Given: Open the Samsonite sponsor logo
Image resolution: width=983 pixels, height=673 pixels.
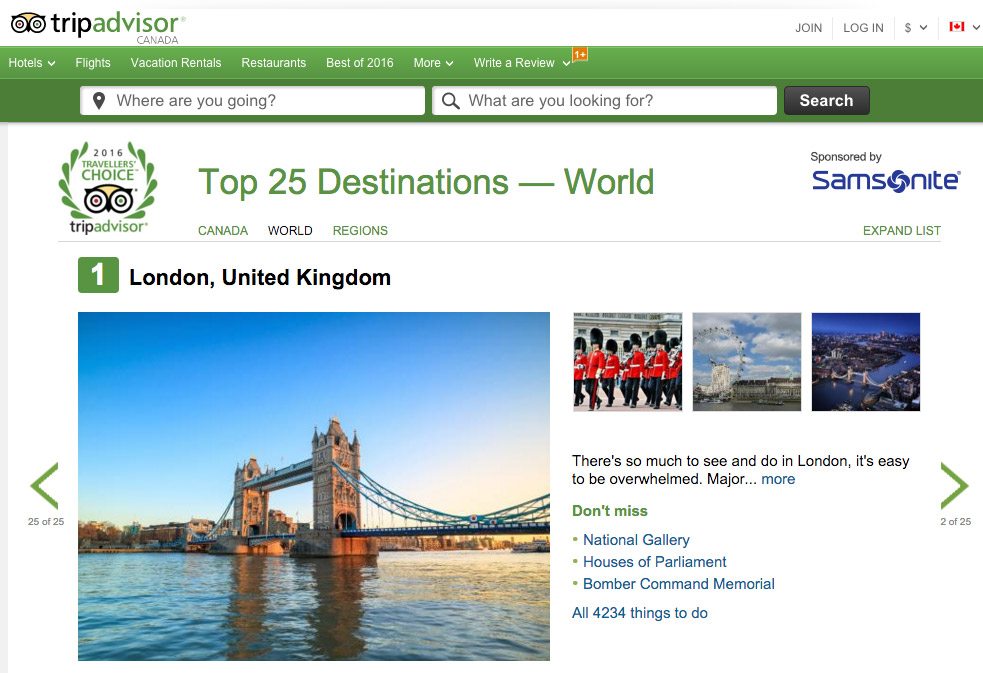Looking at the screenshot, I should [885, 180].
